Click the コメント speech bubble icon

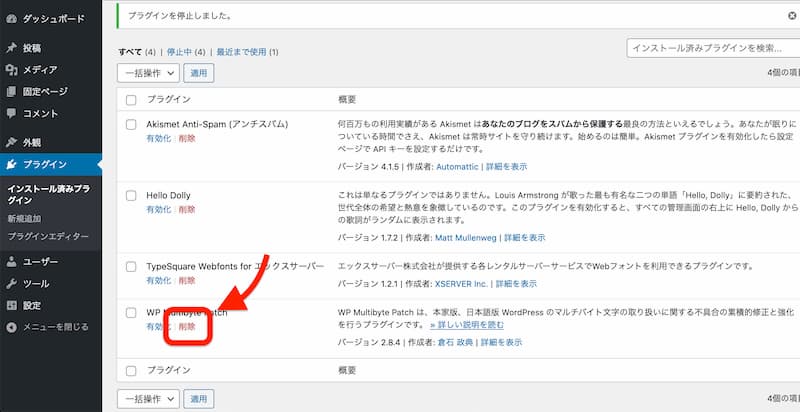point(11,113)
